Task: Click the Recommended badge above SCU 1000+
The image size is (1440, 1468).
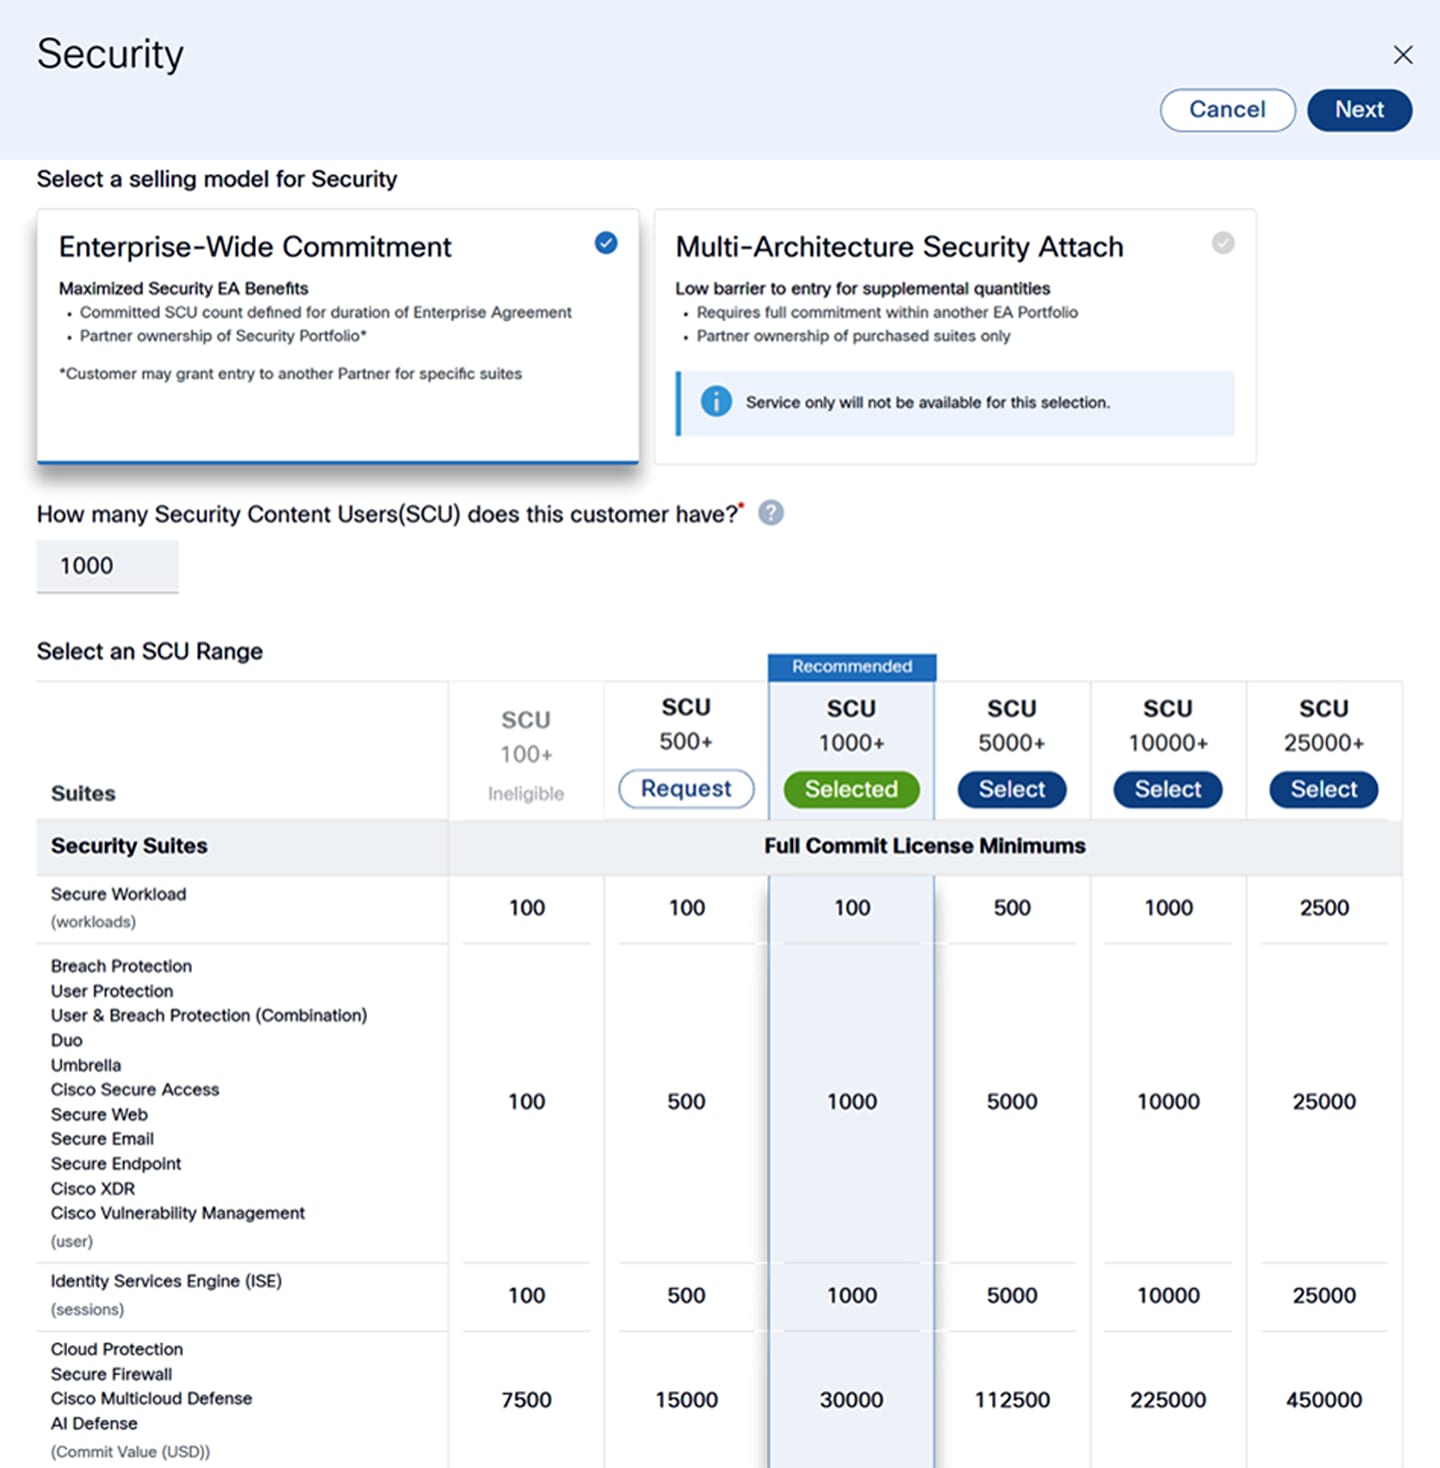Action: pos(852,667)
